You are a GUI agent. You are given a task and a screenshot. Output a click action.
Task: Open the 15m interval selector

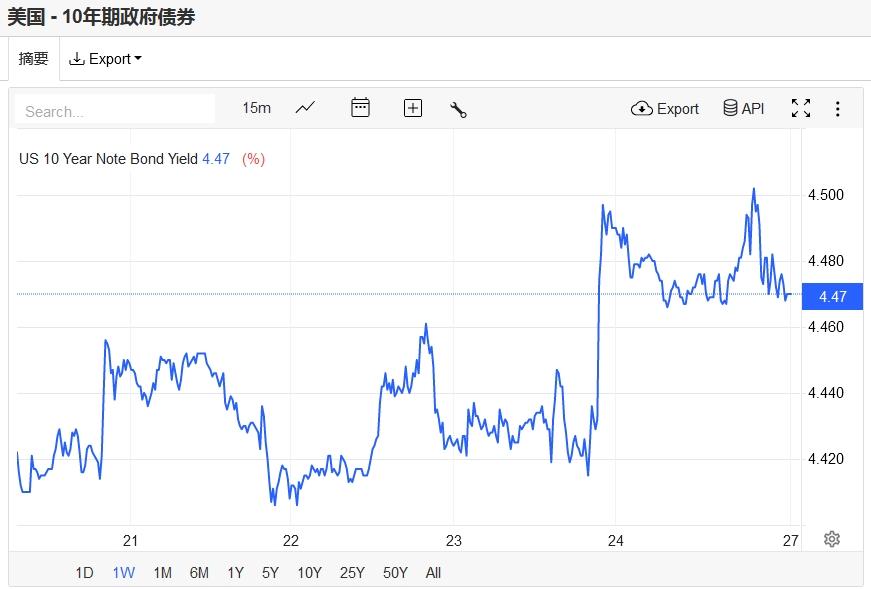(256, 108)
